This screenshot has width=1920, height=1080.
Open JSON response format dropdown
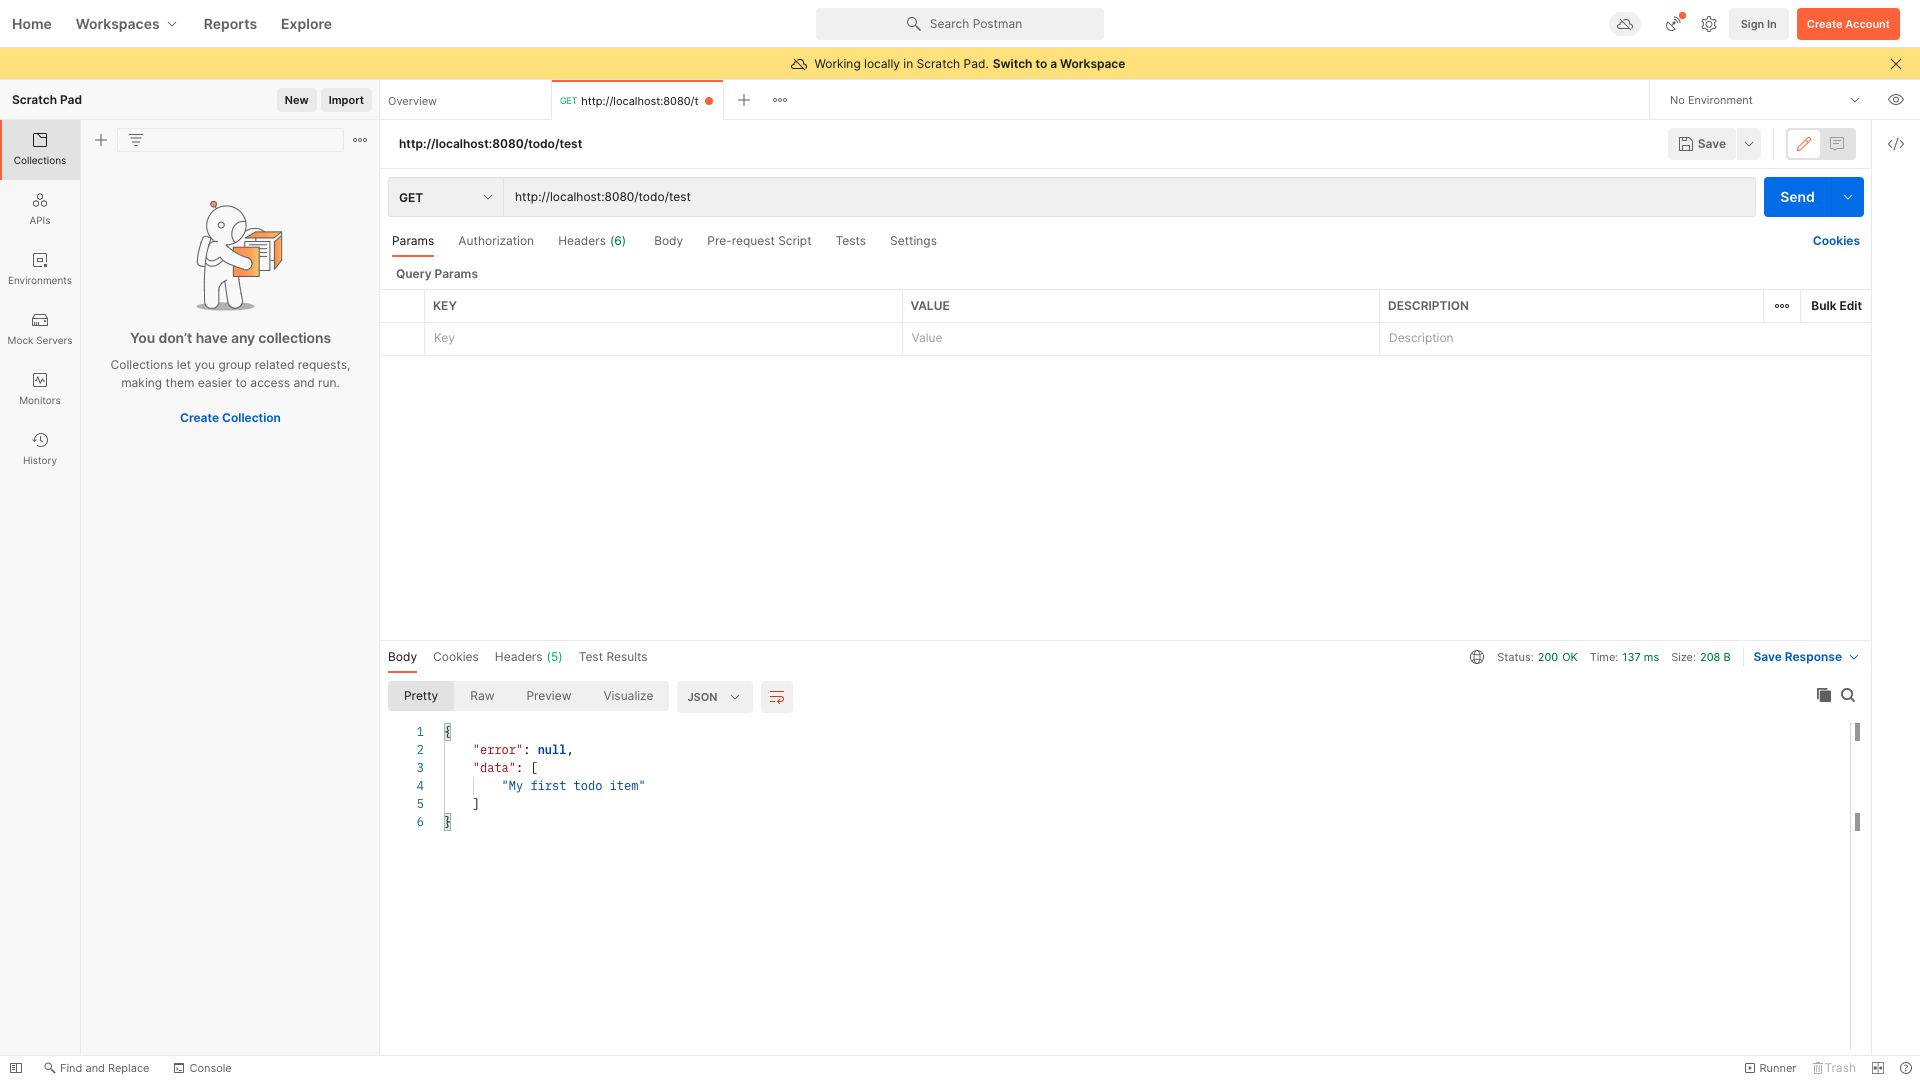pyautogui.click(x=713, y=697)
